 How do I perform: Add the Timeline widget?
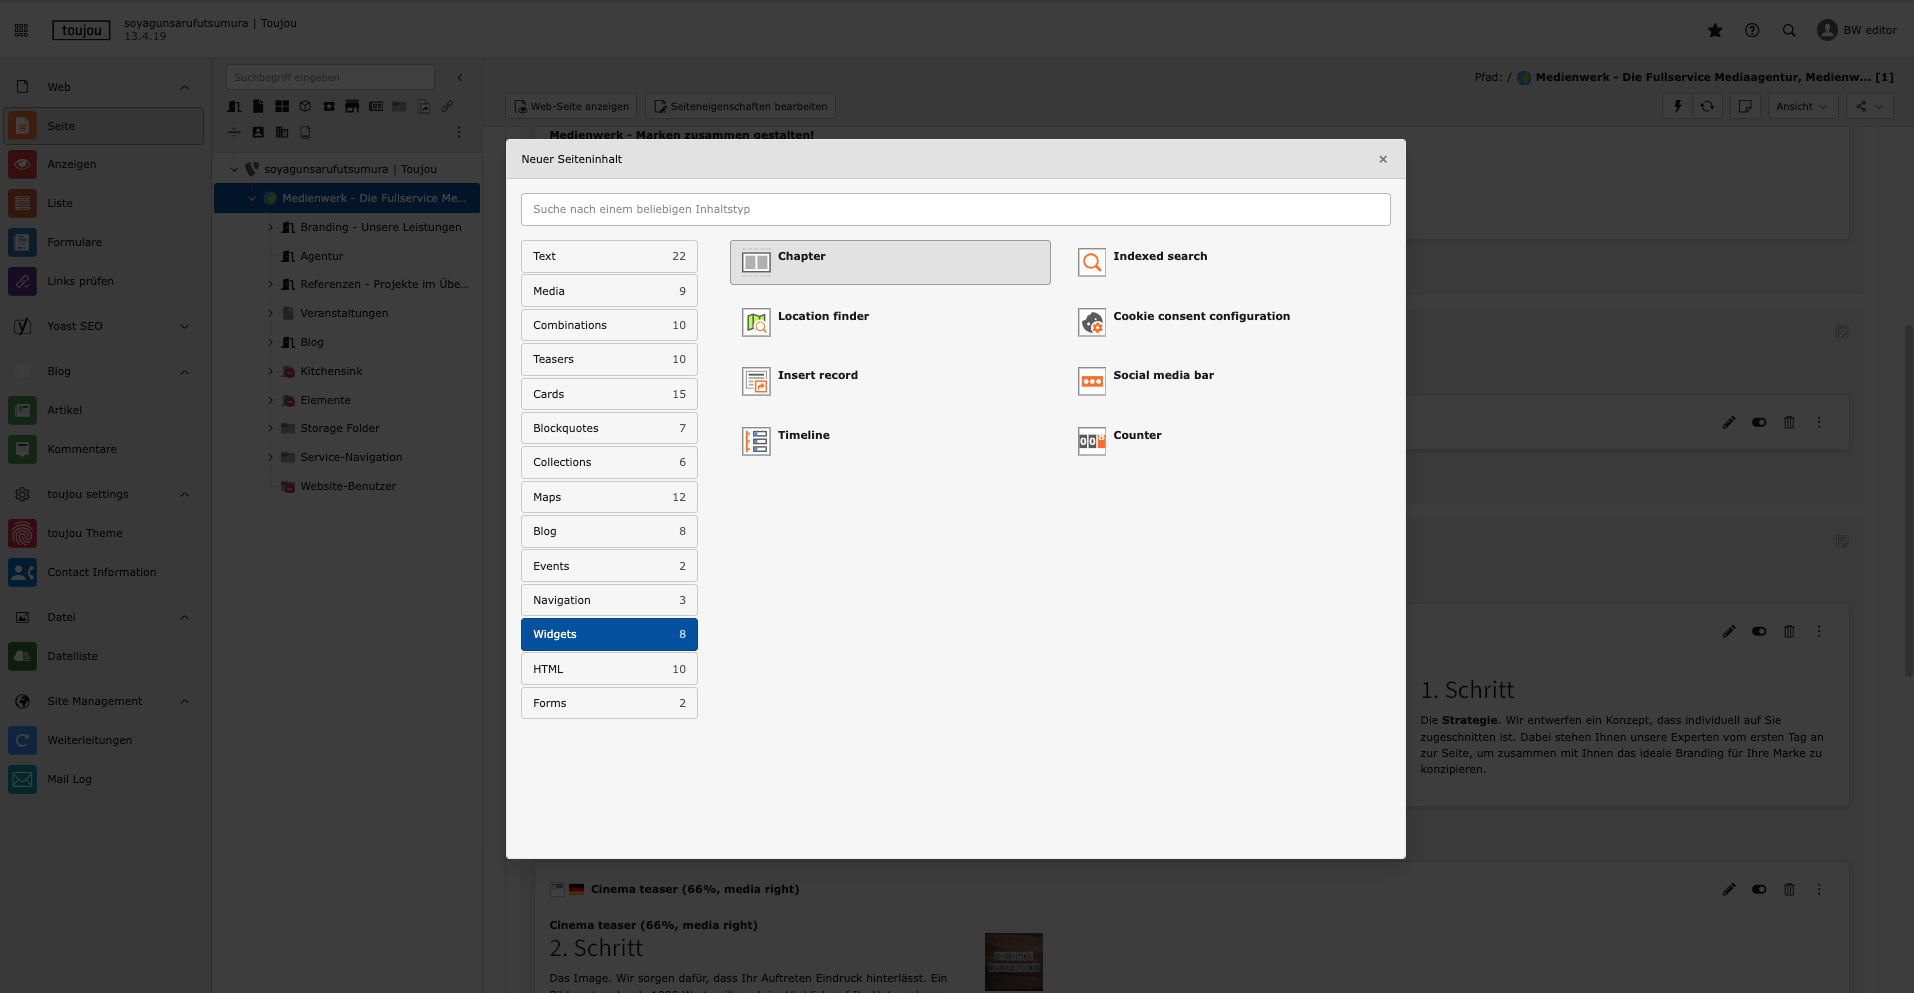(x=756, y=441)
